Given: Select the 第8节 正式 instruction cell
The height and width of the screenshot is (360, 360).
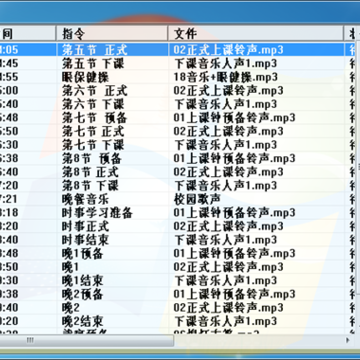Looking at the screenshot, I should [x=90, y=172].
